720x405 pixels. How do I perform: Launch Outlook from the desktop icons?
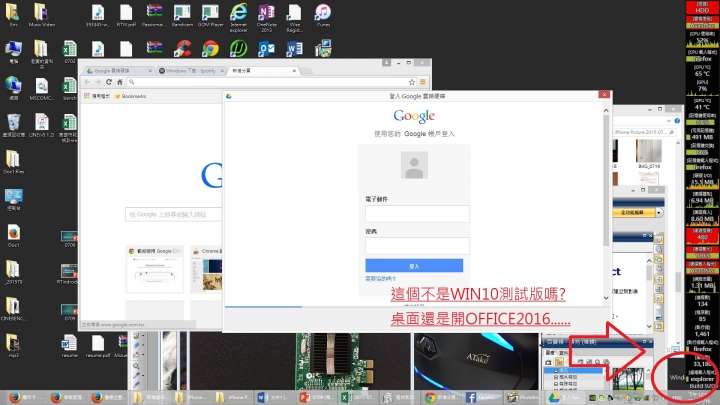[x=266, y=48]
